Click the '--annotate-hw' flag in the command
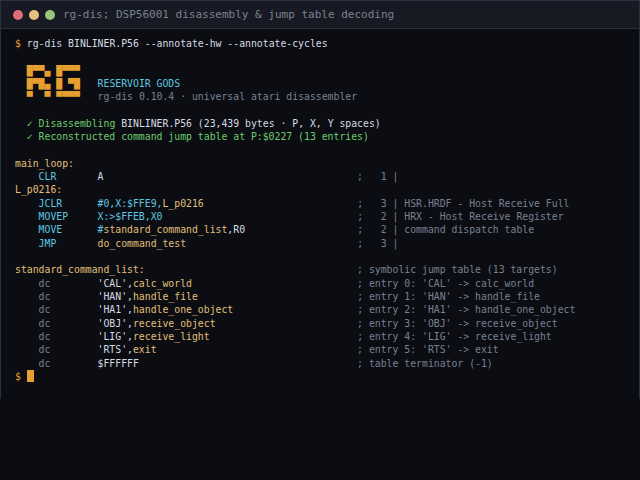This screenshot has height=480, width=640. [183, 43]
